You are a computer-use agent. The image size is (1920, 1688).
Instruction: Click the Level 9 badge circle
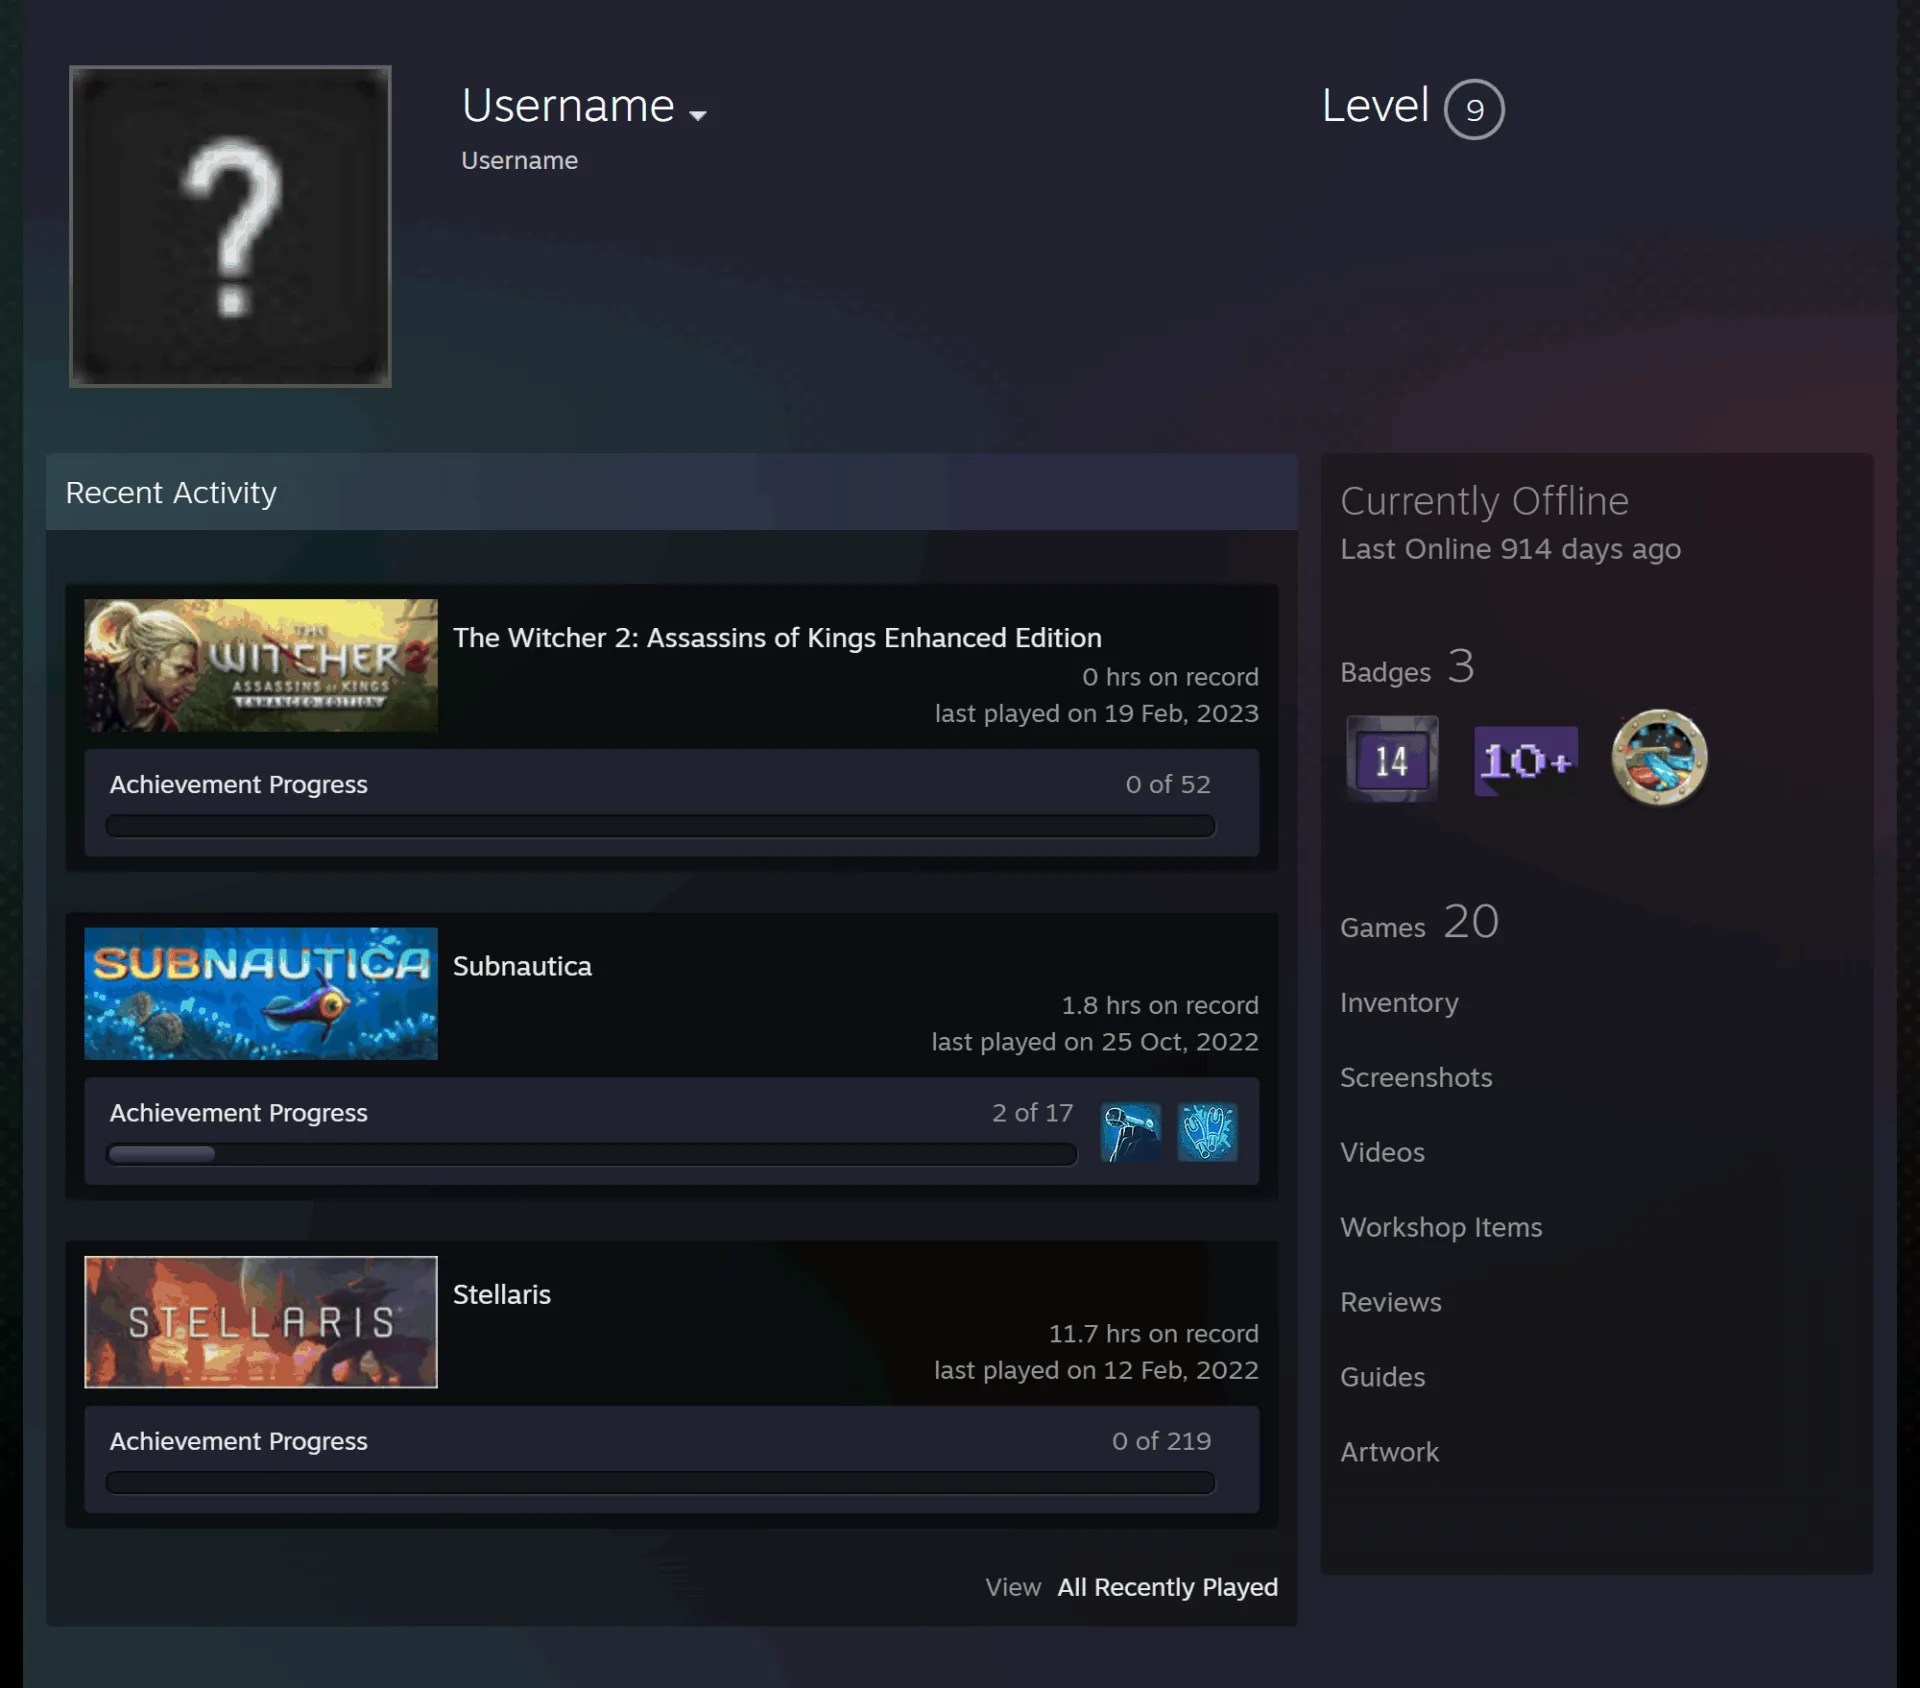1474,109
